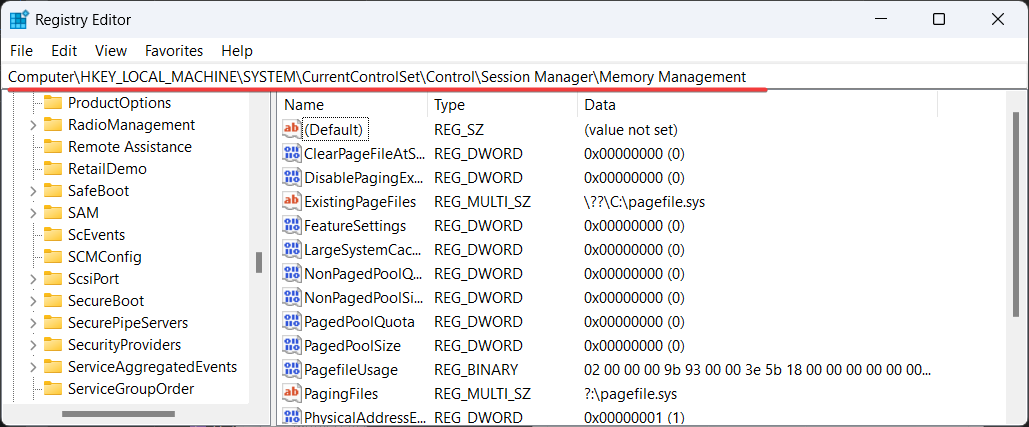
Task: Click the 0x00000001 (1) data cell
Action: 634,417
